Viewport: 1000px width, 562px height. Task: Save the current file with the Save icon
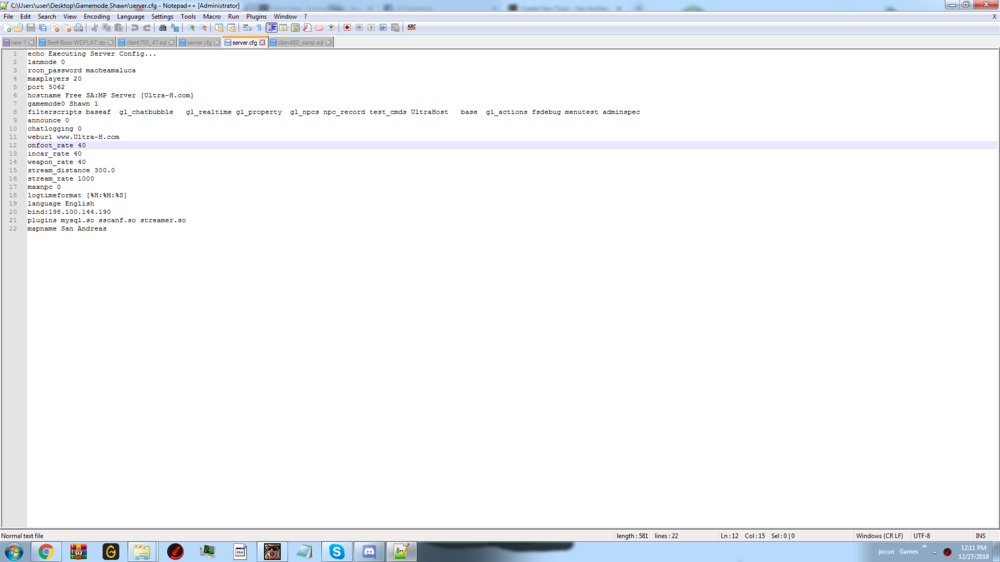click(31, 28)
